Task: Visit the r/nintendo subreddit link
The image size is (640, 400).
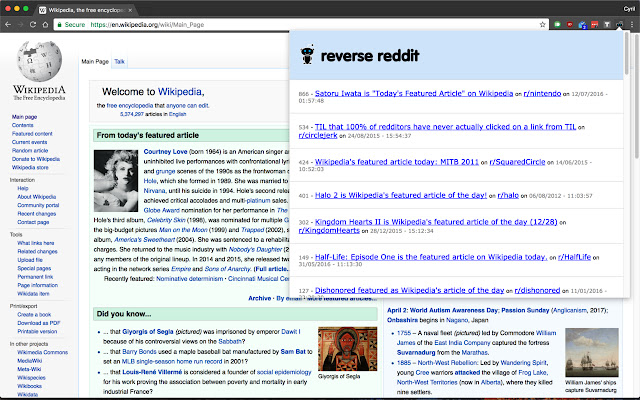Action: tap(542, 93)
